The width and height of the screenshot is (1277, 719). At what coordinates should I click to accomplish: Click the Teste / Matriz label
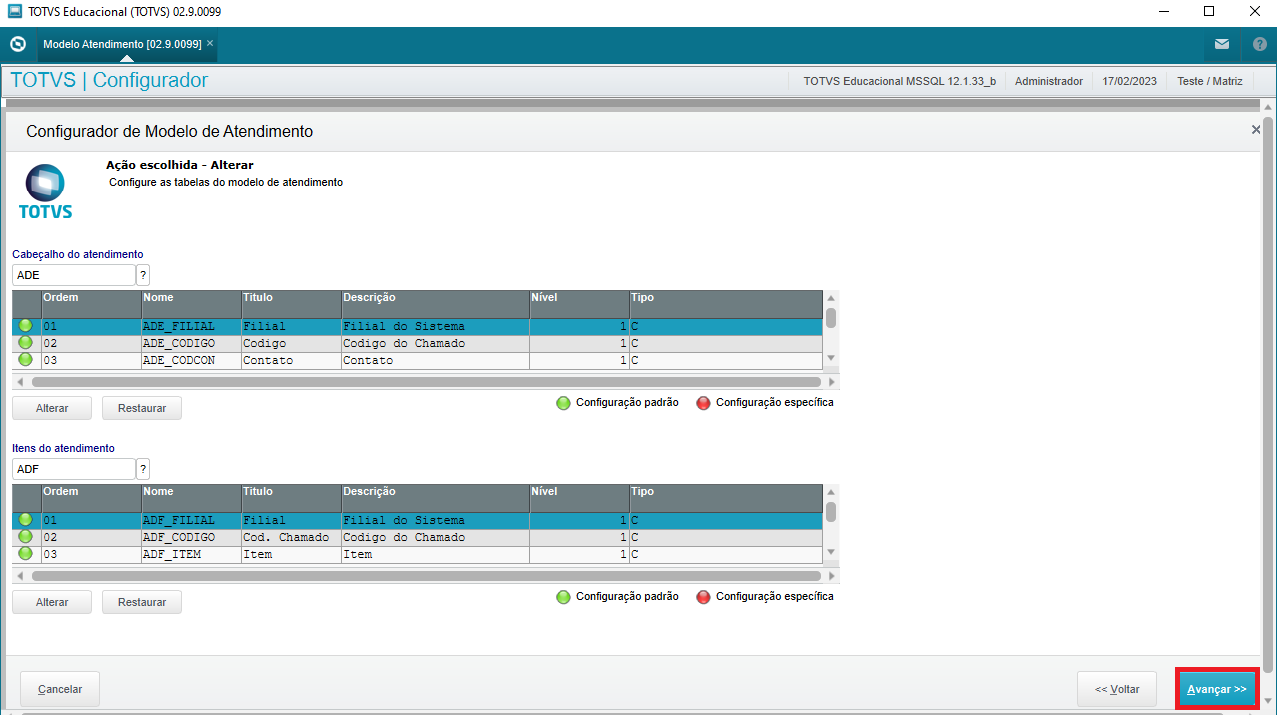coord(1210,81)
